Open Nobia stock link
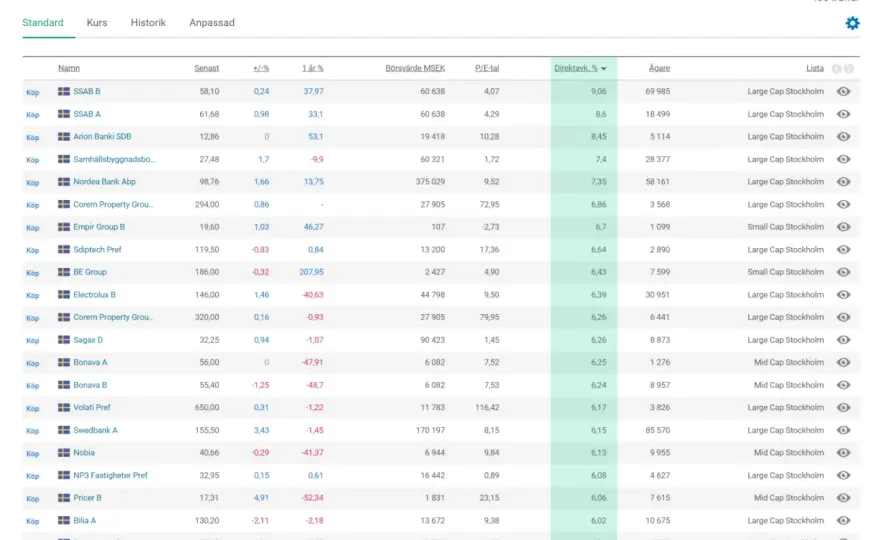This screenshot has width=880, height=540. (84, 452)
